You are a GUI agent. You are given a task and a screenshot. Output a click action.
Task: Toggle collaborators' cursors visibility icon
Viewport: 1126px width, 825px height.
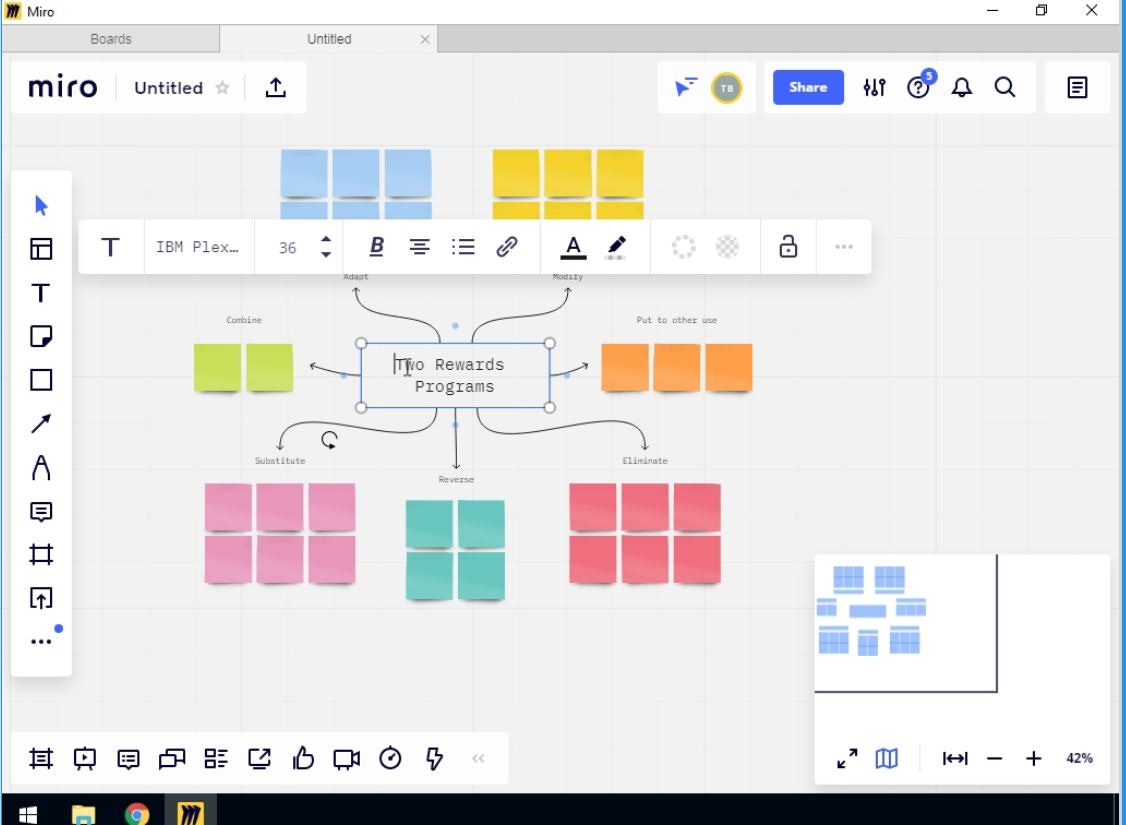(x=686, y=87)
